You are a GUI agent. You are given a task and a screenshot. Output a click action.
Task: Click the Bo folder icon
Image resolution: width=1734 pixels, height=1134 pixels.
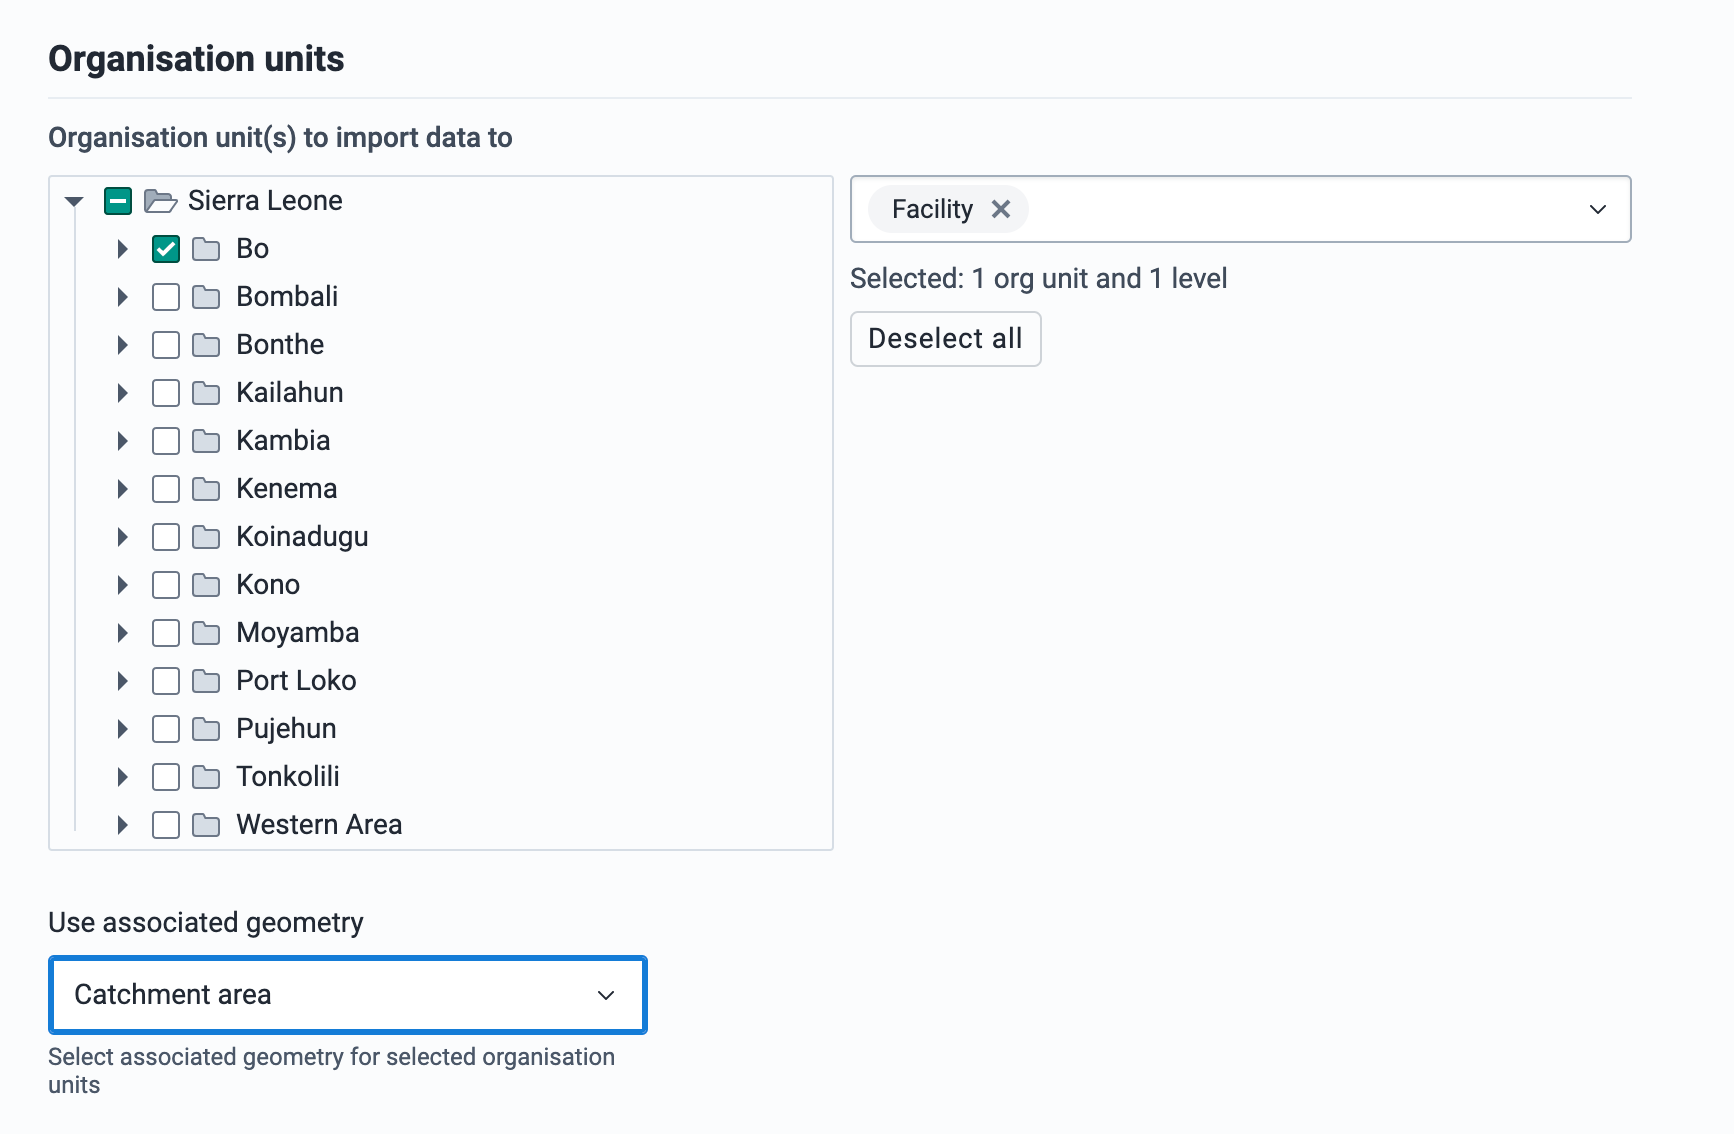(x=206, y=249)
